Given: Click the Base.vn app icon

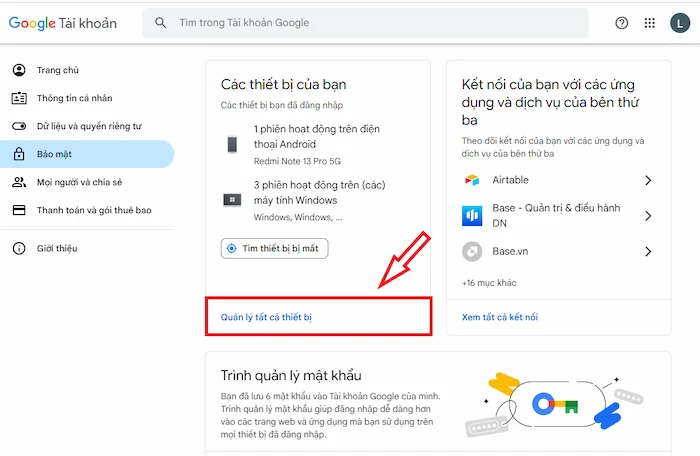Looking at the screenshot, I should (472, 251).
